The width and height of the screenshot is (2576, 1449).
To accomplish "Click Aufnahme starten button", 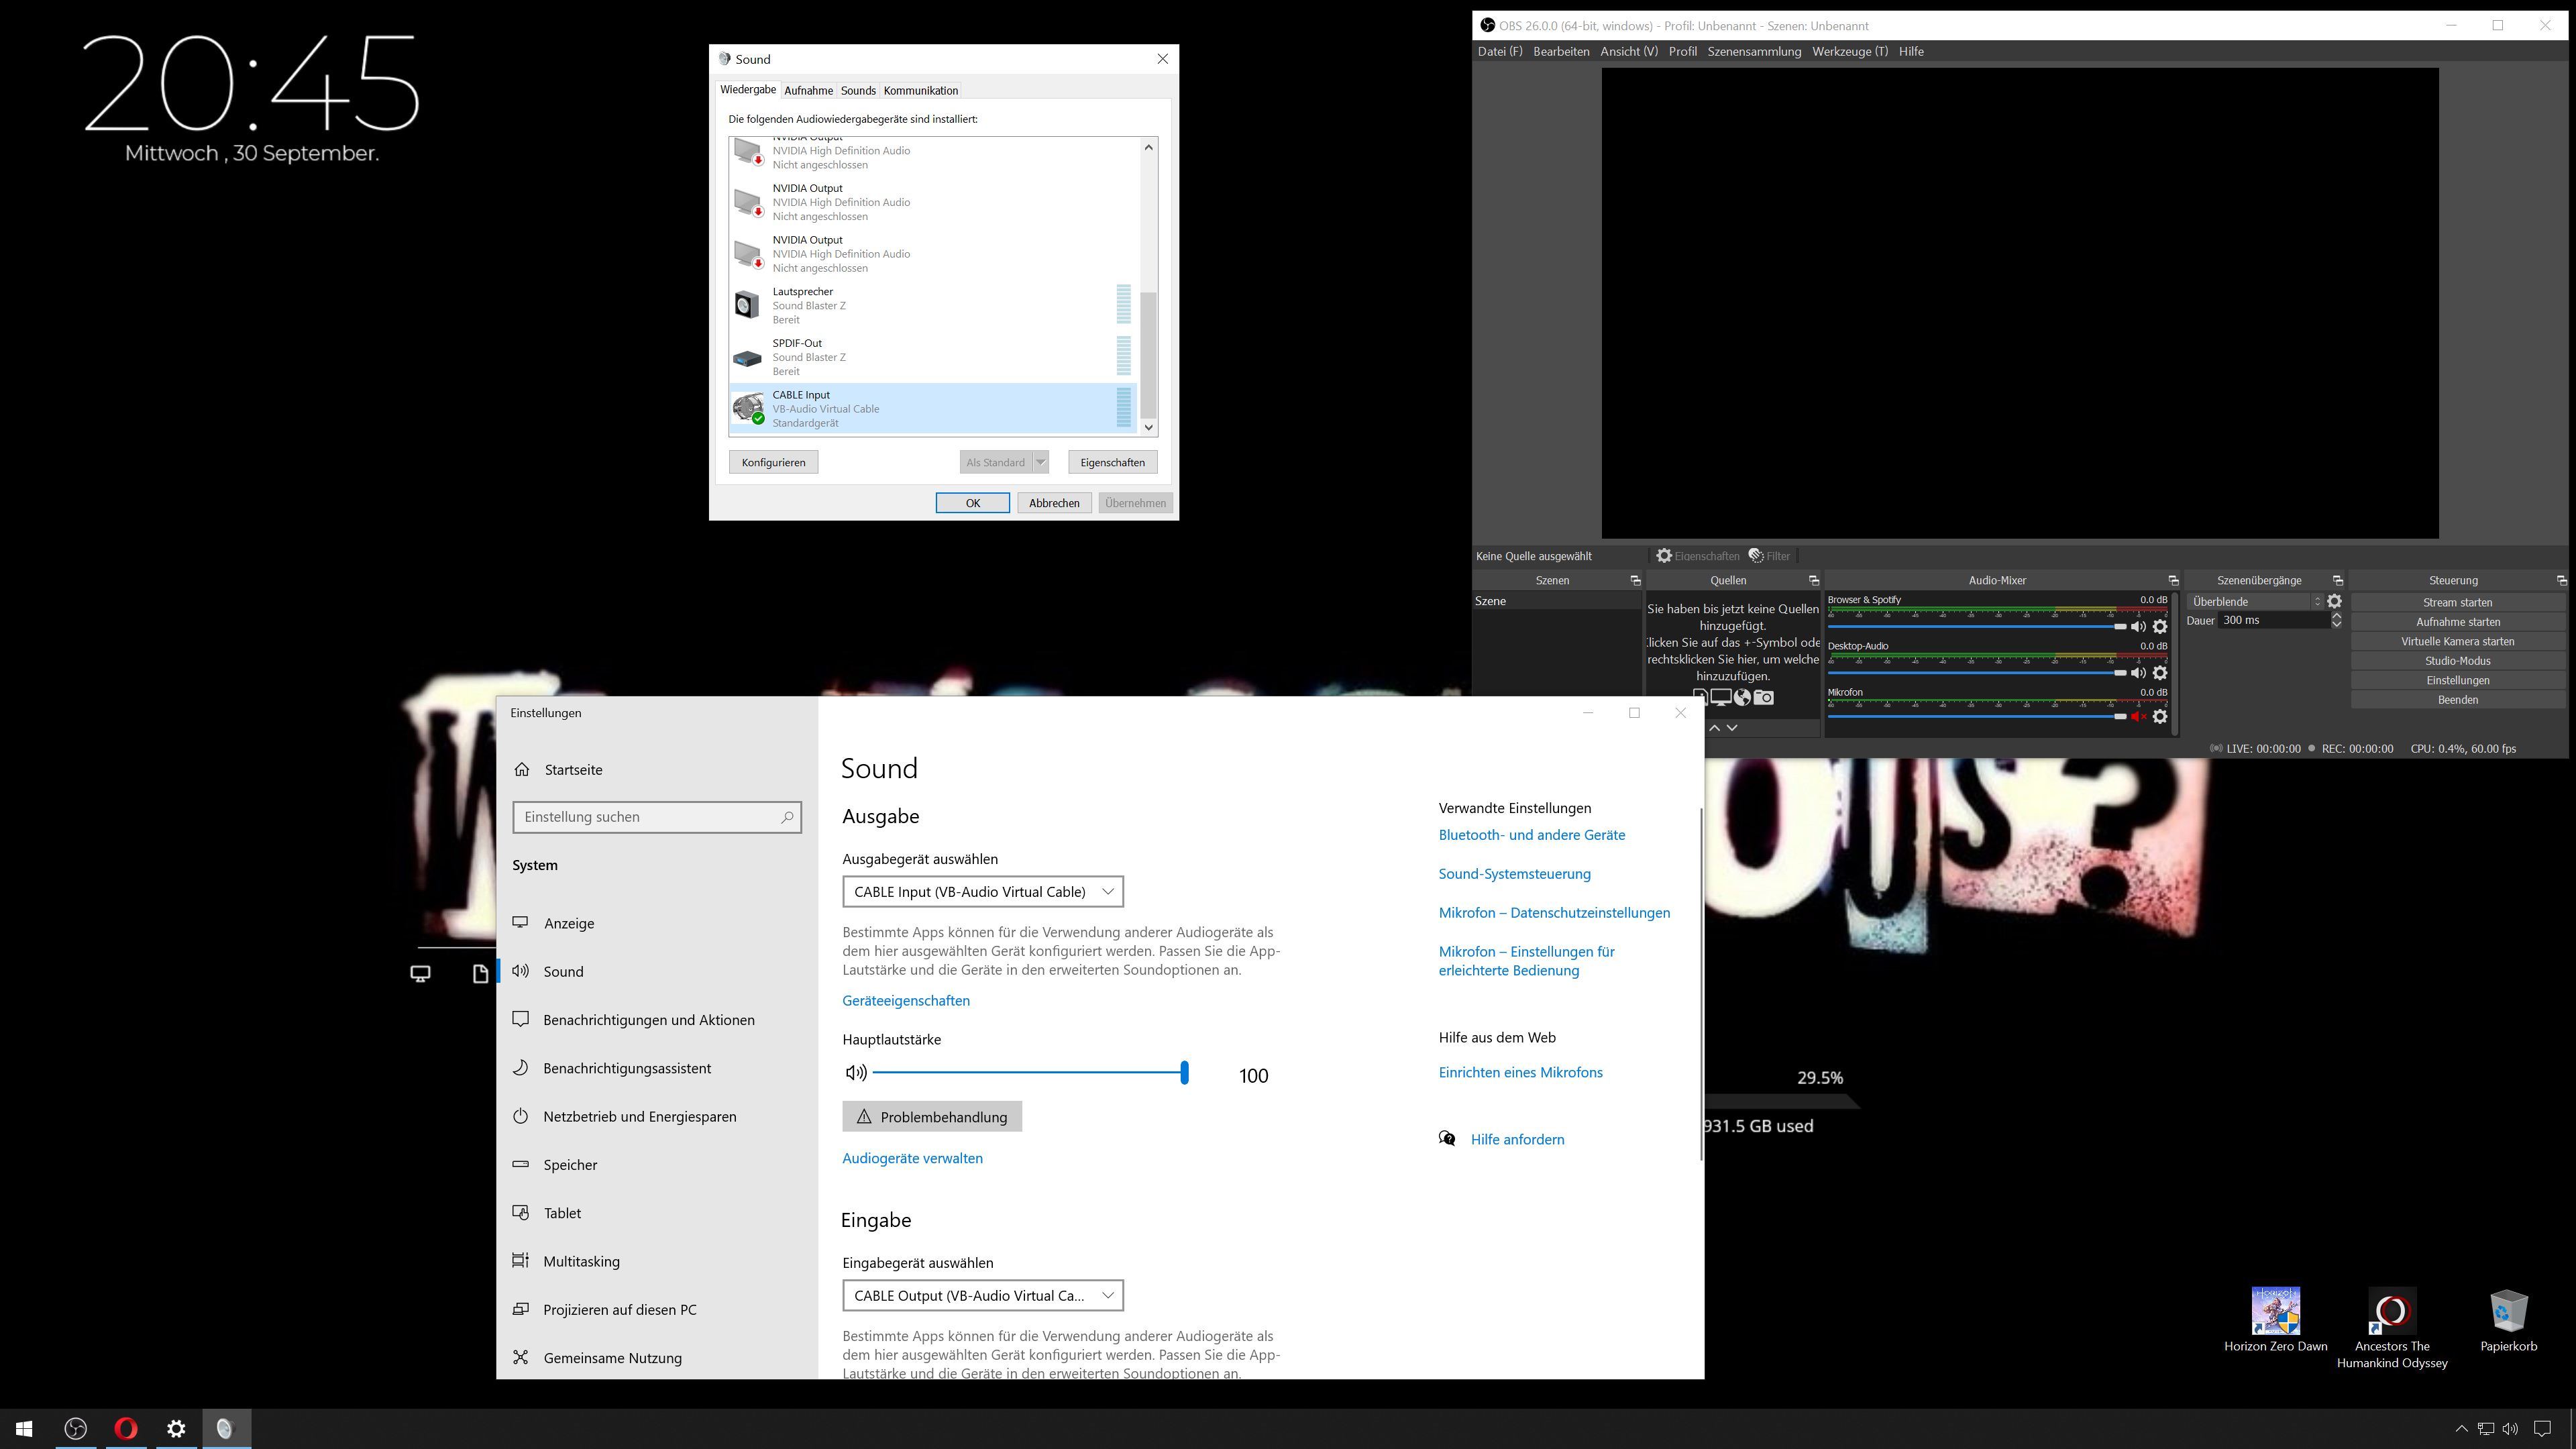I will point(2457,622).
